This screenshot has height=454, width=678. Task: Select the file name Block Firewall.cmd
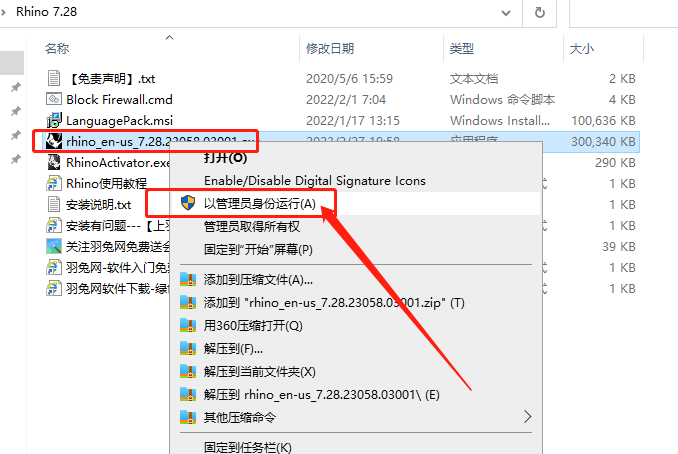click(x=119, y=99)
